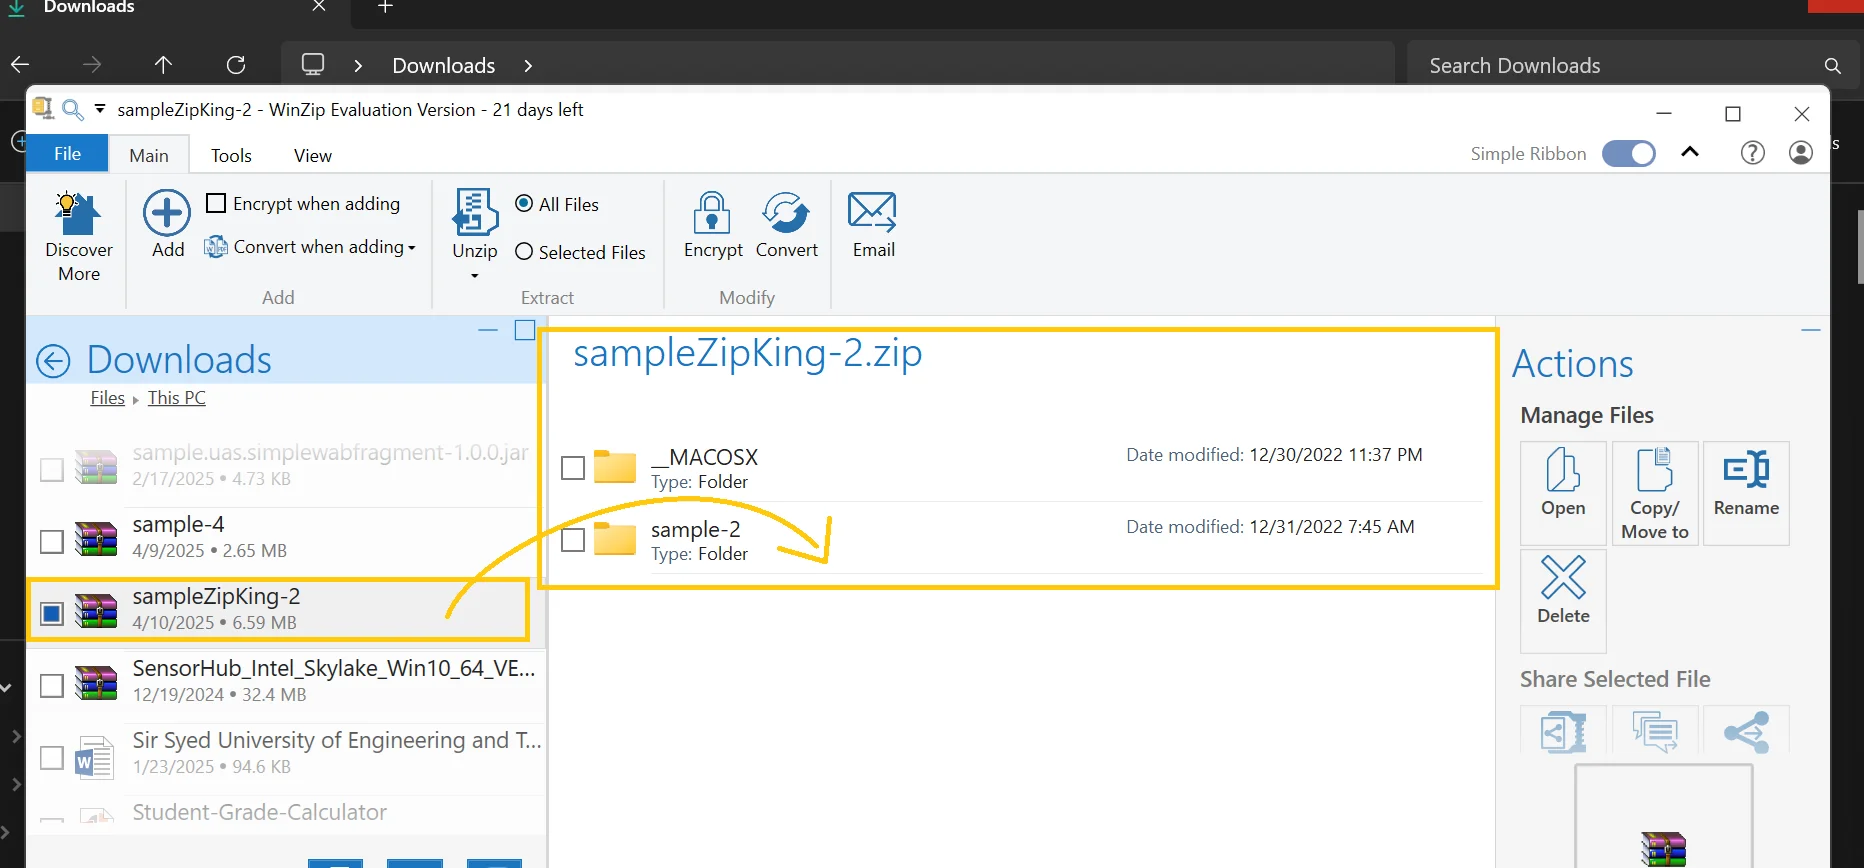Maximize the Downloads files pane
Screen dimensions: 1864x868
click(525, 330)
